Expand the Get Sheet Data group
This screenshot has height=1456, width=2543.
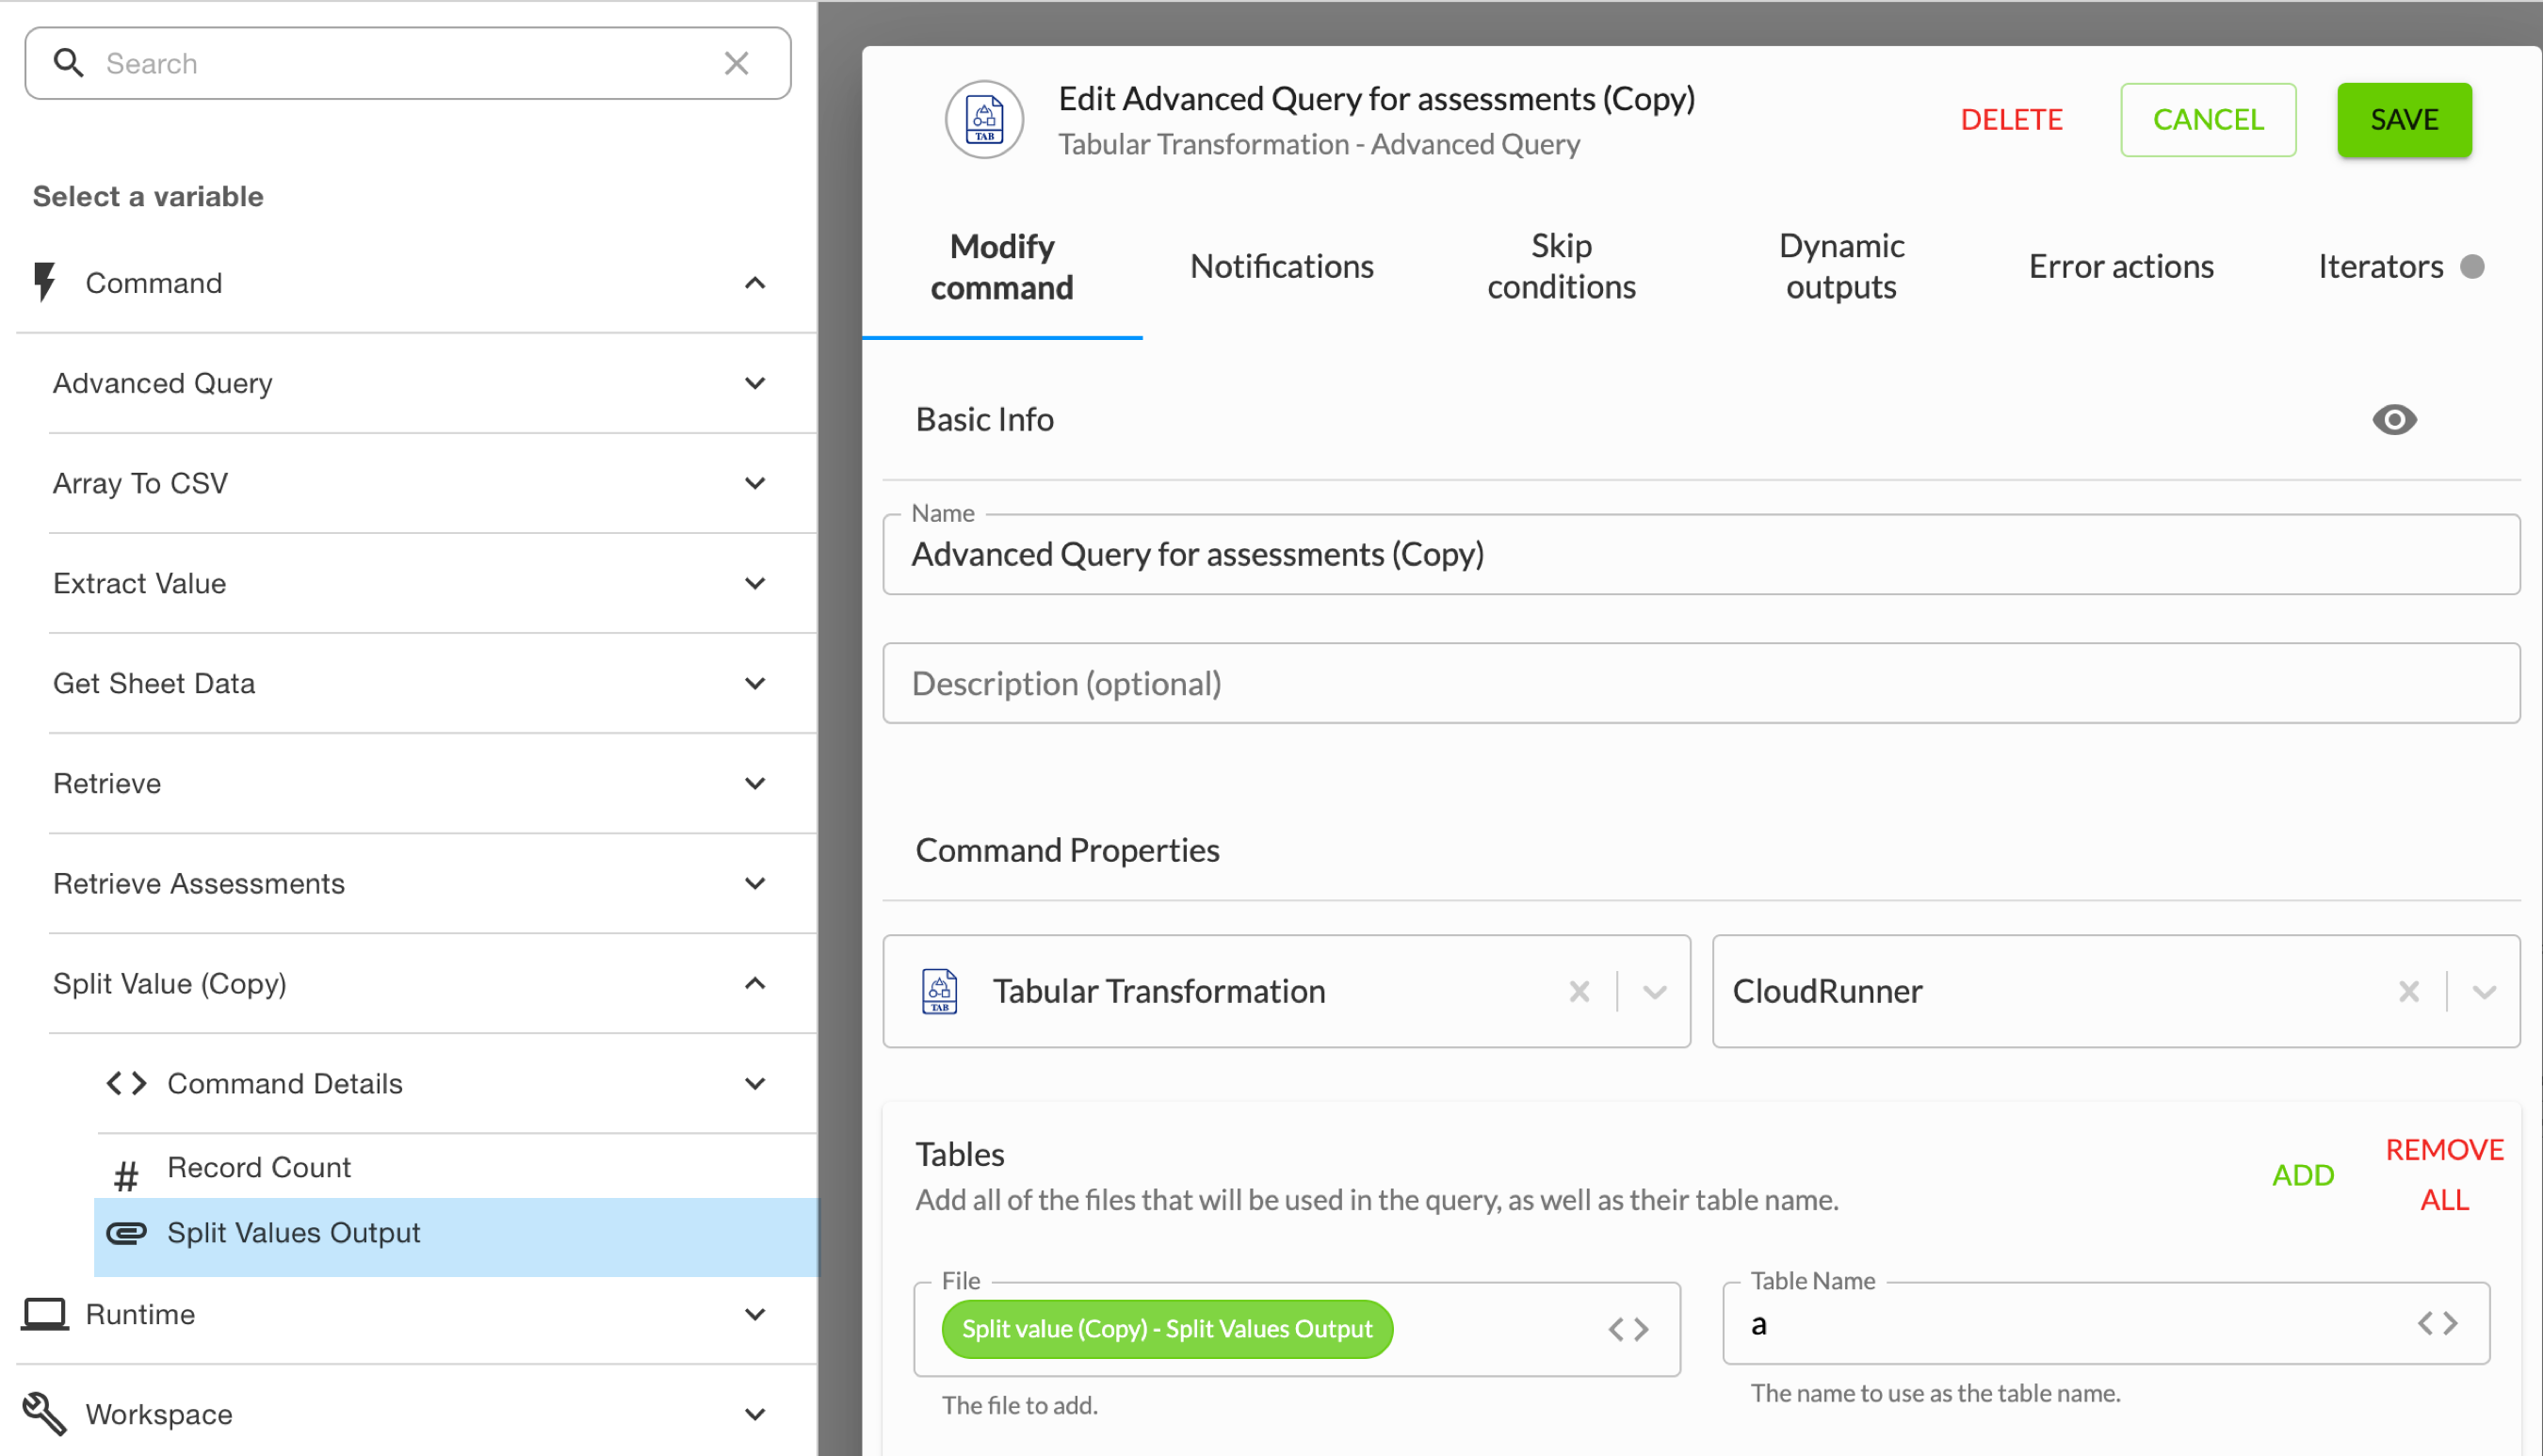[755, 683]
